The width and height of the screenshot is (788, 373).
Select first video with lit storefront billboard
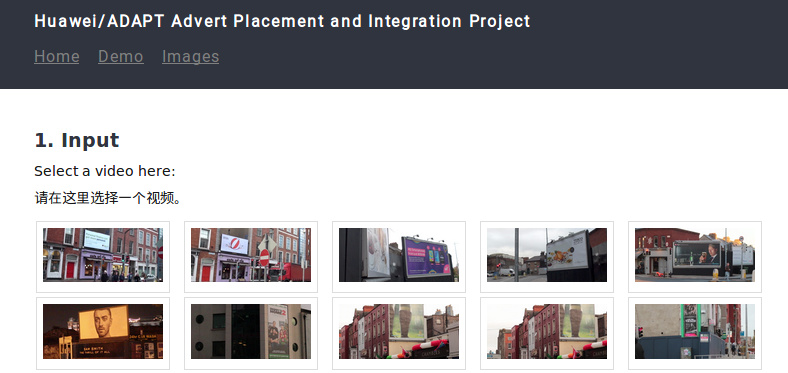point(103,256)
